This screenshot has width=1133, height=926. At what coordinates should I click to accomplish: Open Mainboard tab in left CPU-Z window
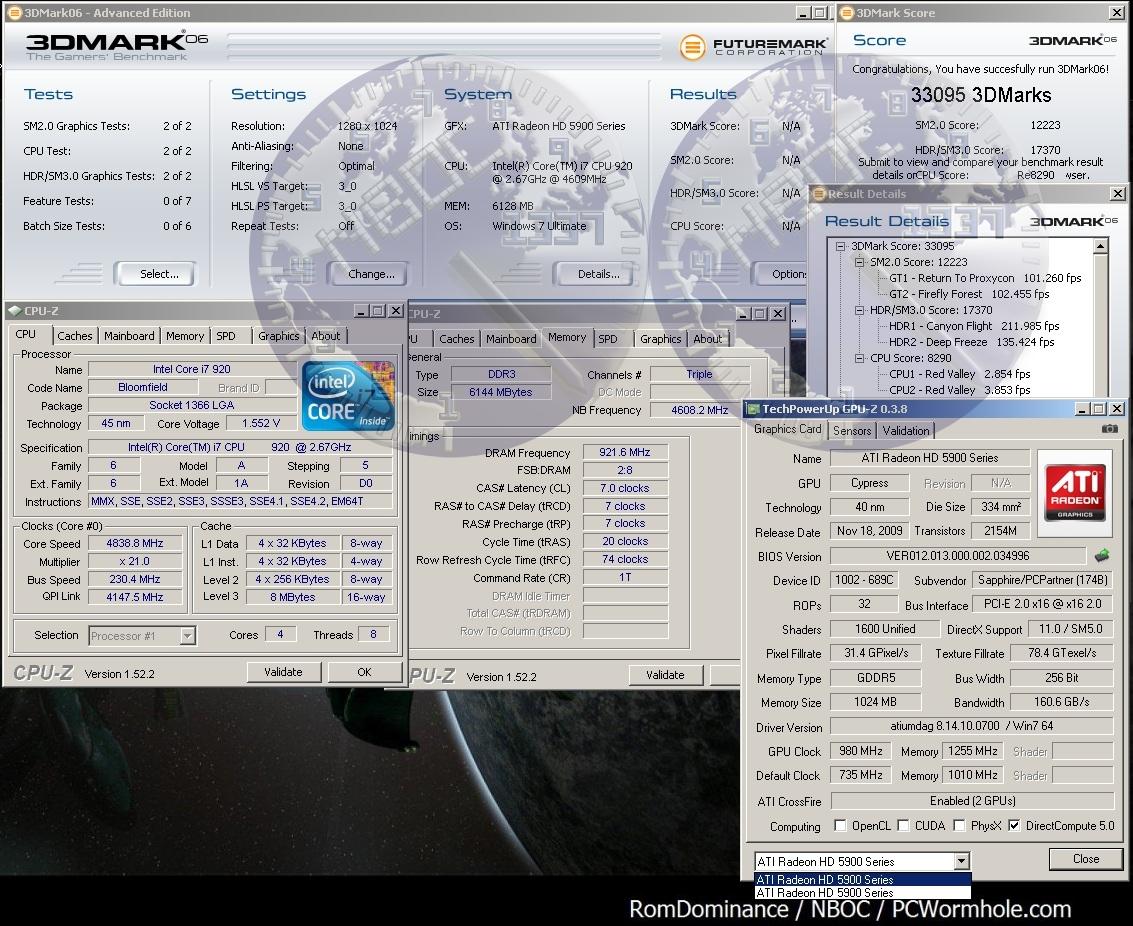point(129,336)
